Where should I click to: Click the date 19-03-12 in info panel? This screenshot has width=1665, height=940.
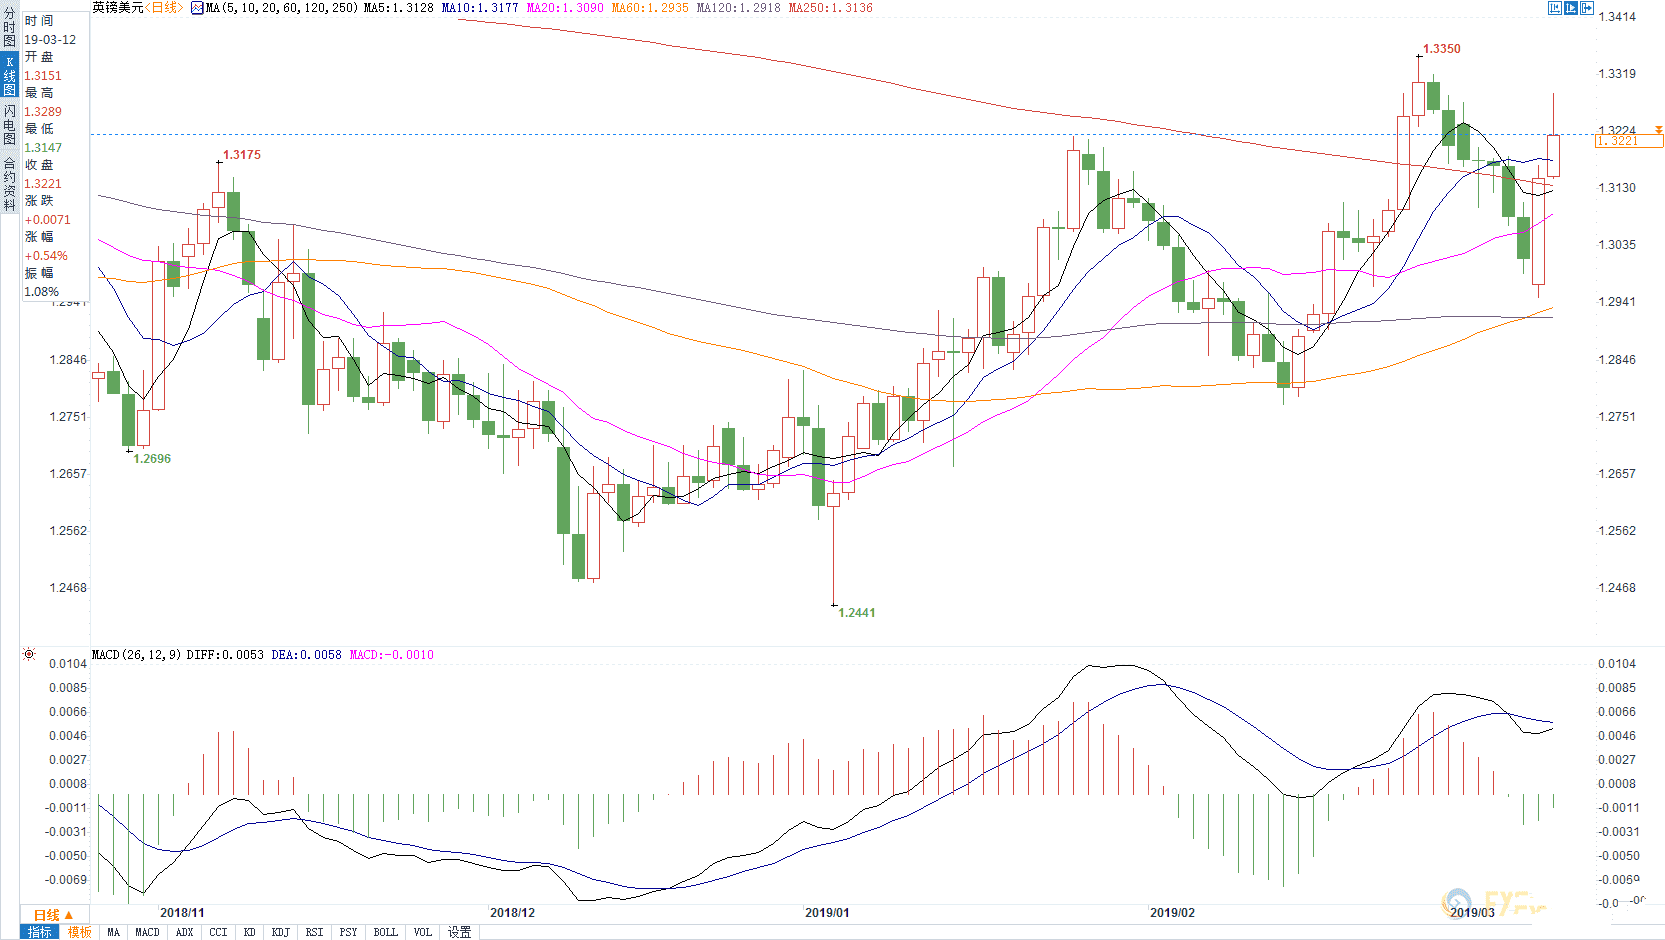50,40
